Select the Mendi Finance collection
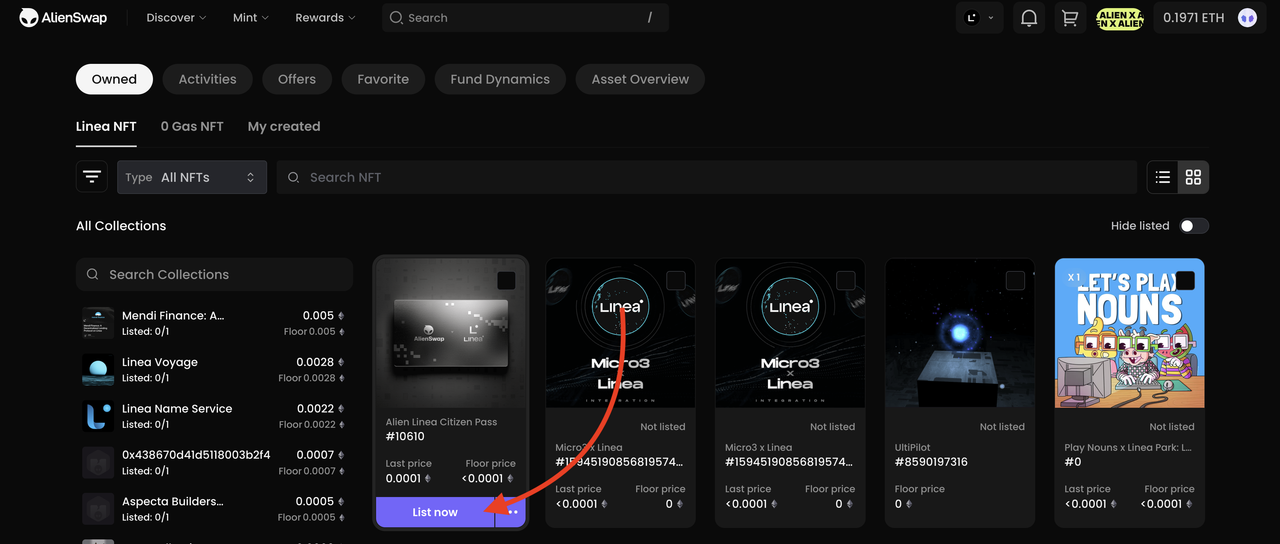Image resolution: width=1280 pixels, height=544 pixels. click(x=214, y=323)
